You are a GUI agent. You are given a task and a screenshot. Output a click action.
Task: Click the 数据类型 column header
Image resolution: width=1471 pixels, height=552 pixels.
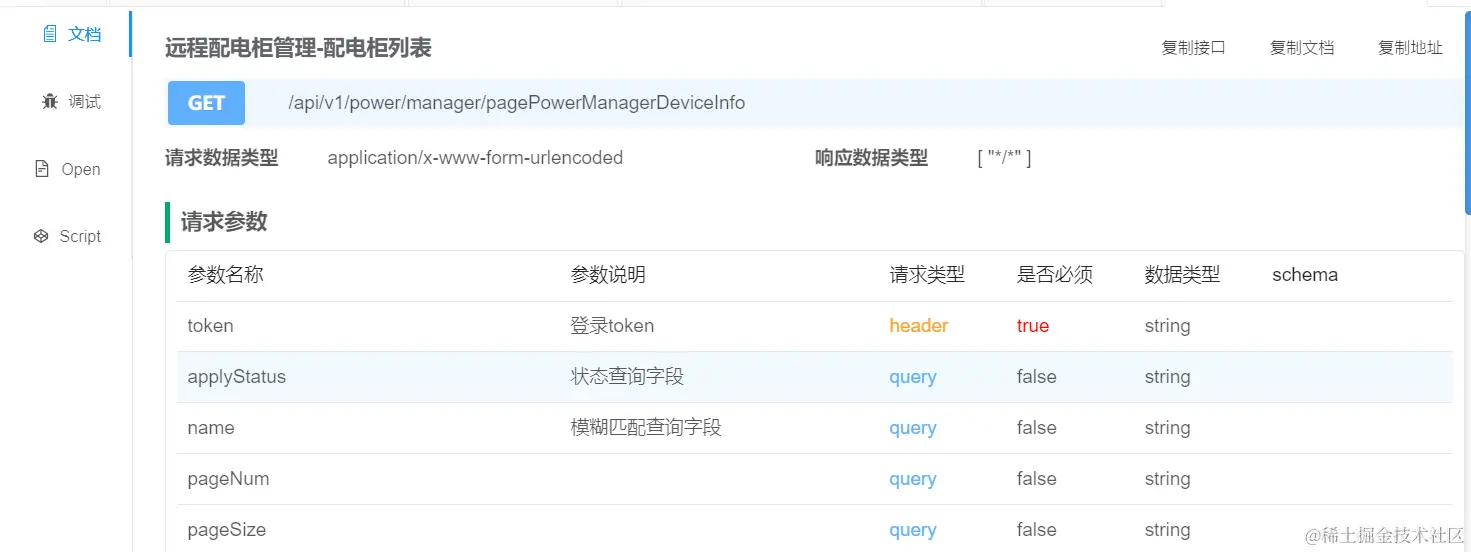coord(1182,275)
